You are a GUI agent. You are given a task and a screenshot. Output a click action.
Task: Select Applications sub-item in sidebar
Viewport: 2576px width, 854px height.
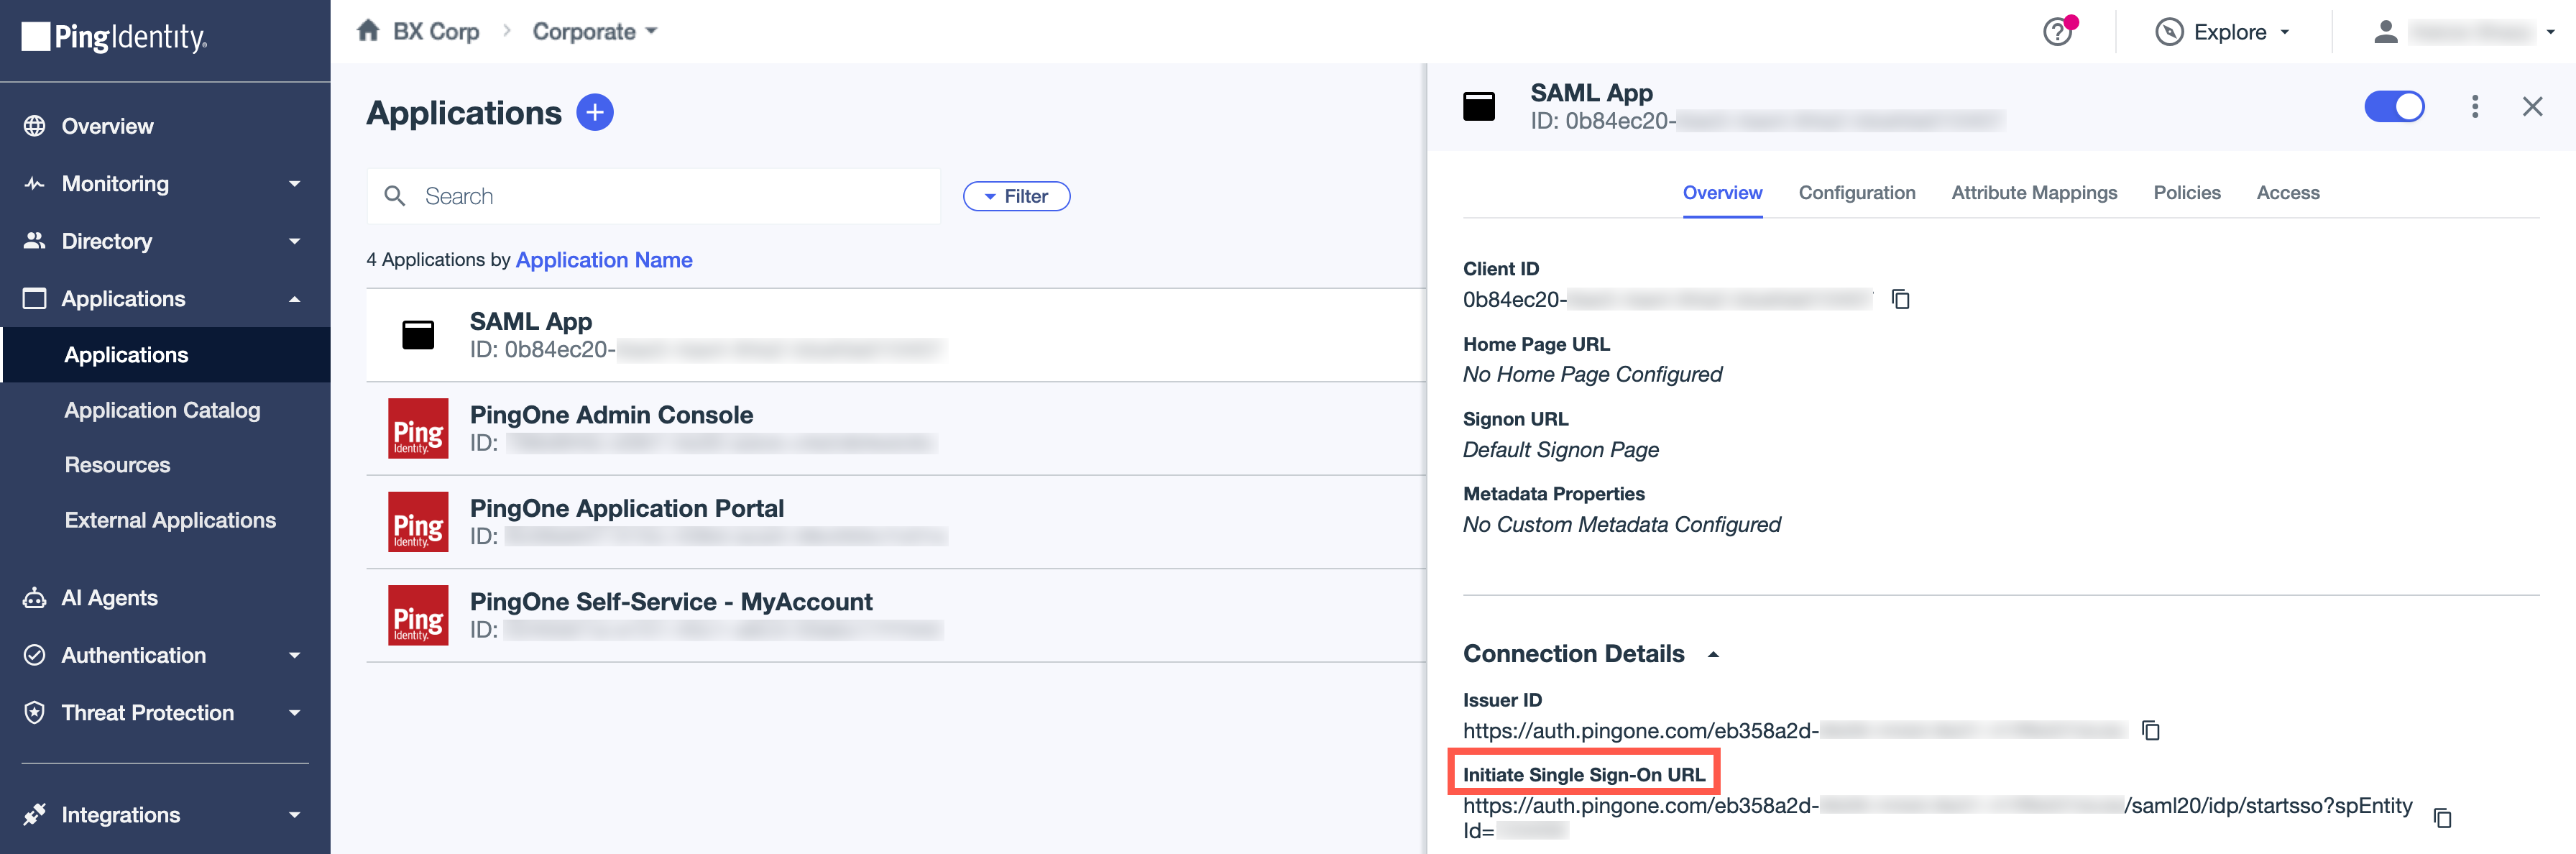165,355
